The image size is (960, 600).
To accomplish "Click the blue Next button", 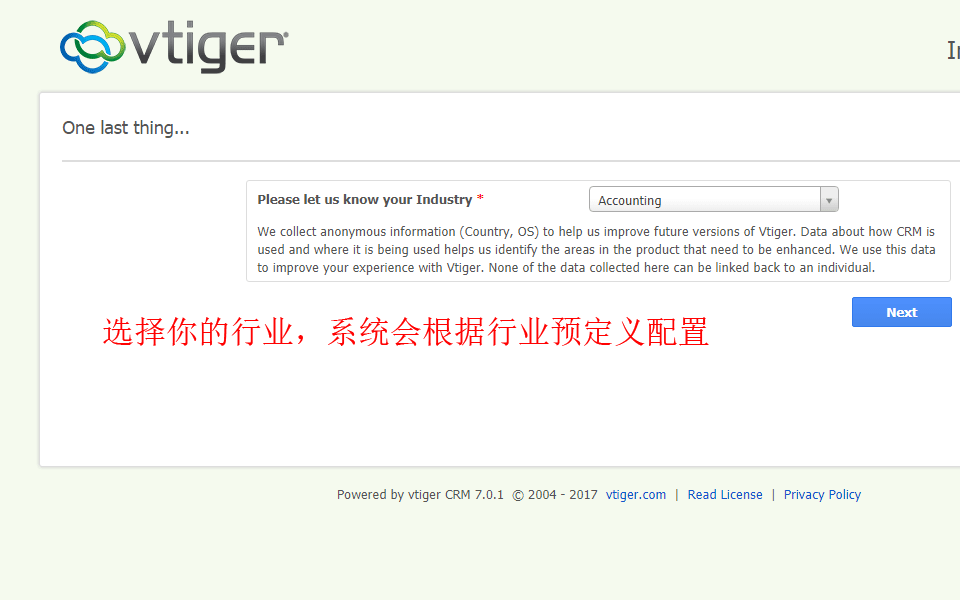I will click(x=901, y=312).
